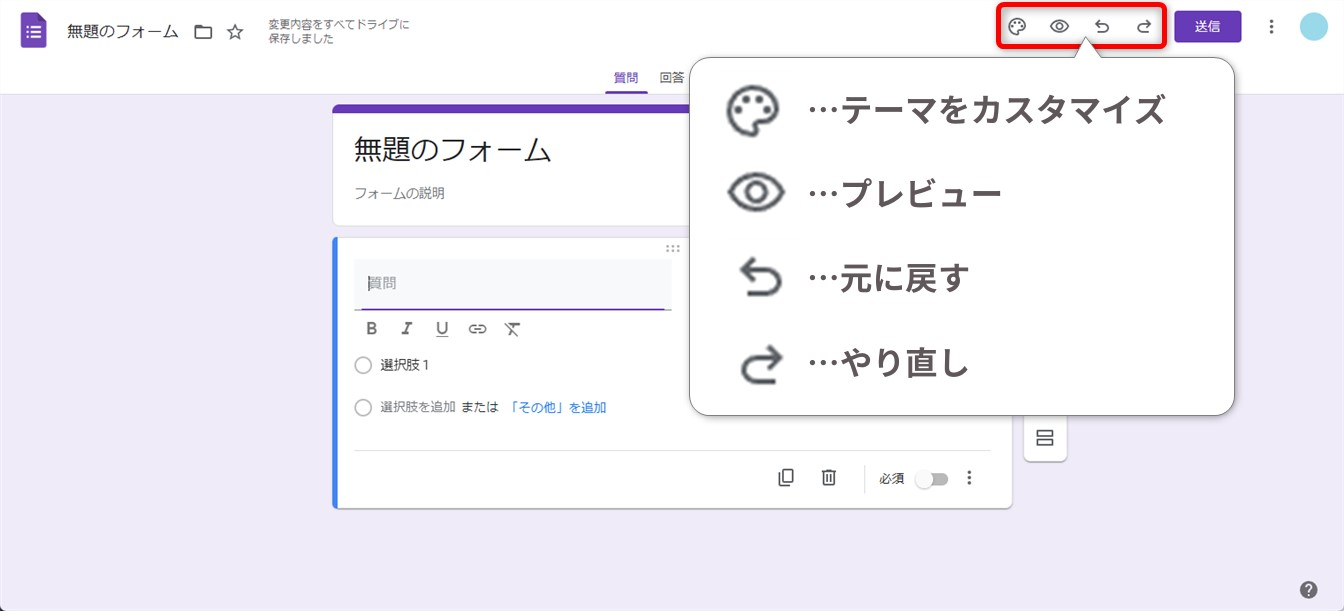The width and height of the screenshot is (1344, 615).
Task: Move form to folder icon
Action: 203,32
